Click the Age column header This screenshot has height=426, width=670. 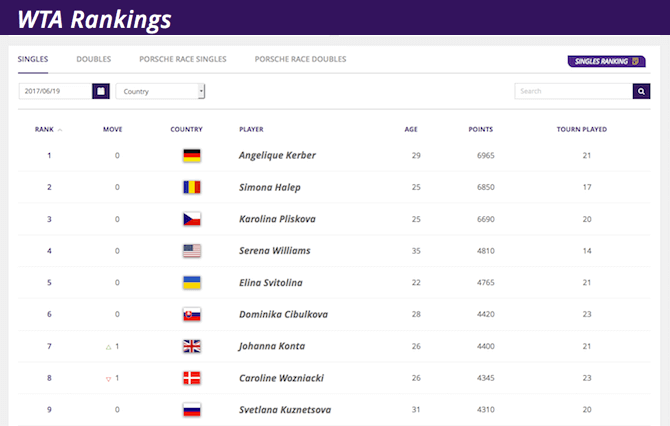(x=411, y=129)
